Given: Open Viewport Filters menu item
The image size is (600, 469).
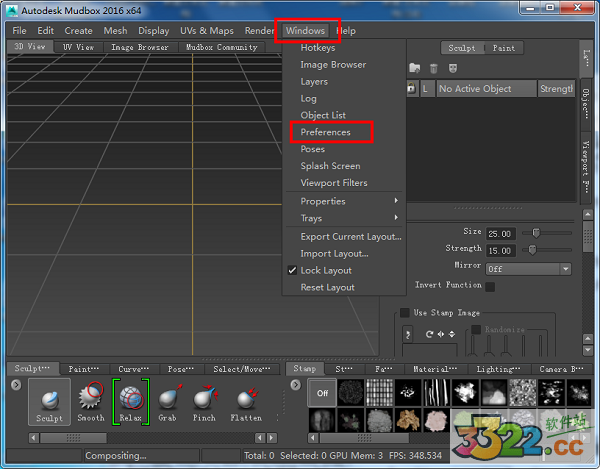Looking at the screenshot, I should (334, 183).
